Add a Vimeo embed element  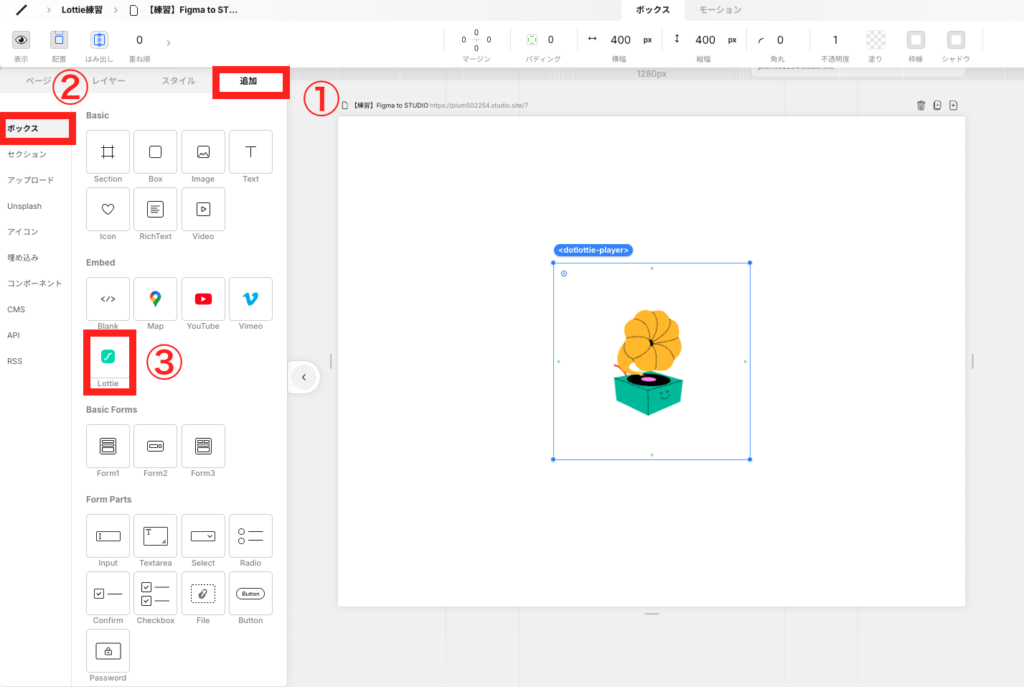point(250,299)
